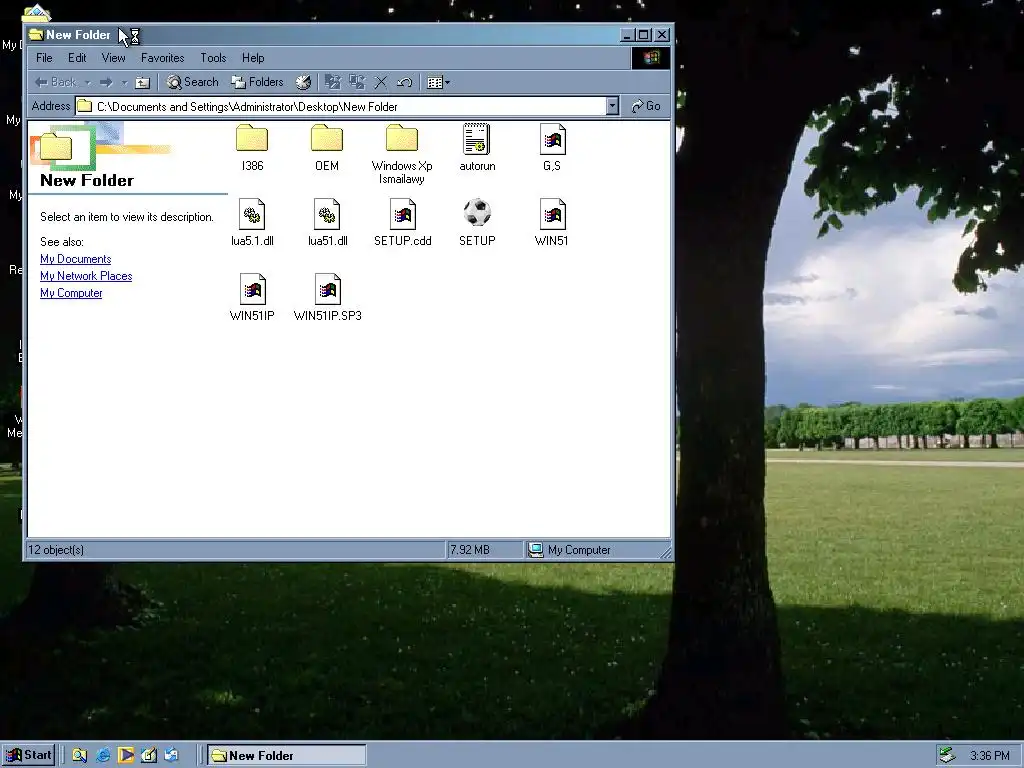Click the 3:36 PM clock
Image resolution: width=1024 pixels, height=768 pixels.
[x=989, y=756]
